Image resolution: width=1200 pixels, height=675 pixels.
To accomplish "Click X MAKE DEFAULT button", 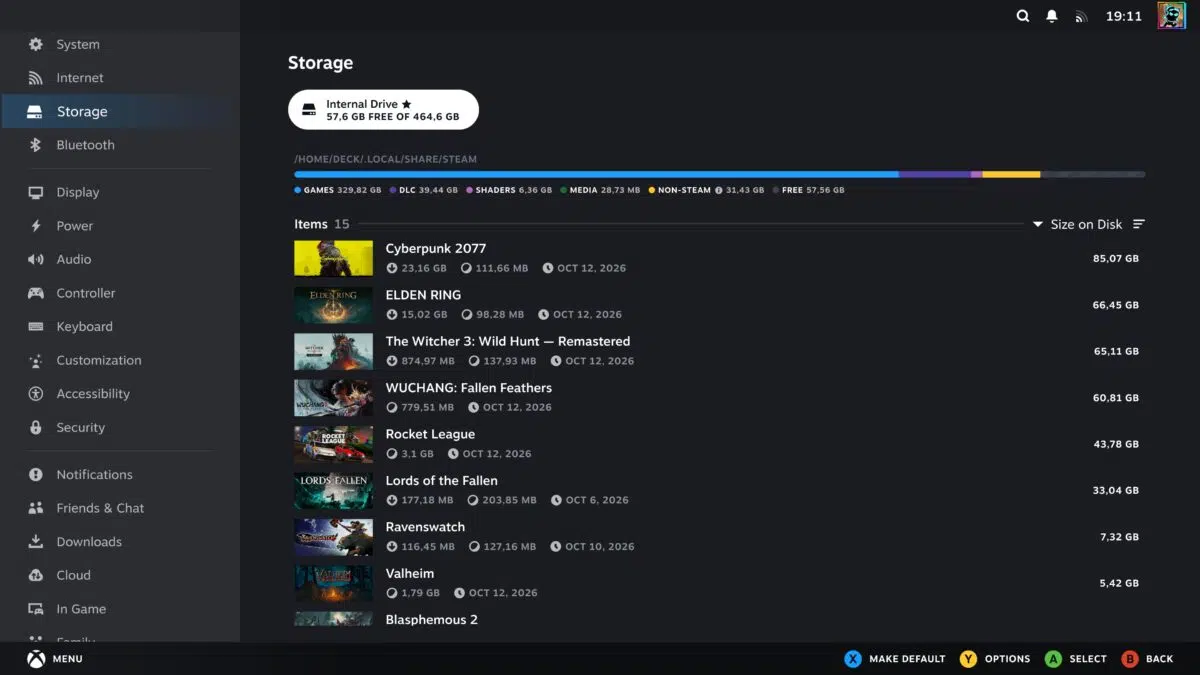I will click(x=895, y=659).
